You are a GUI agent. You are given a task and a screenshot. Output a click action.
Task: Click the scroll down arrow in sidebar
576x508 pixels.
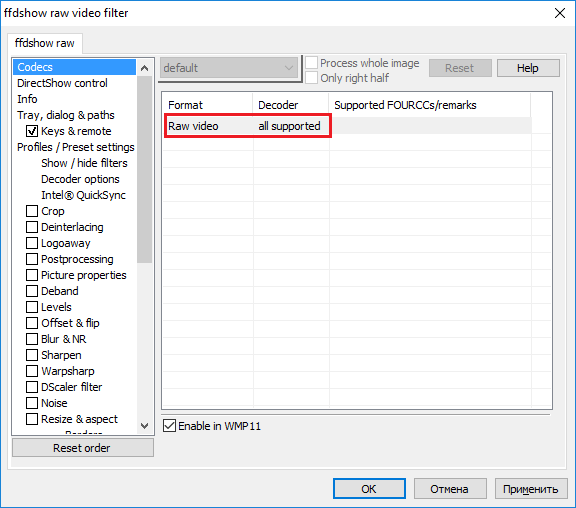pos(144,426)
